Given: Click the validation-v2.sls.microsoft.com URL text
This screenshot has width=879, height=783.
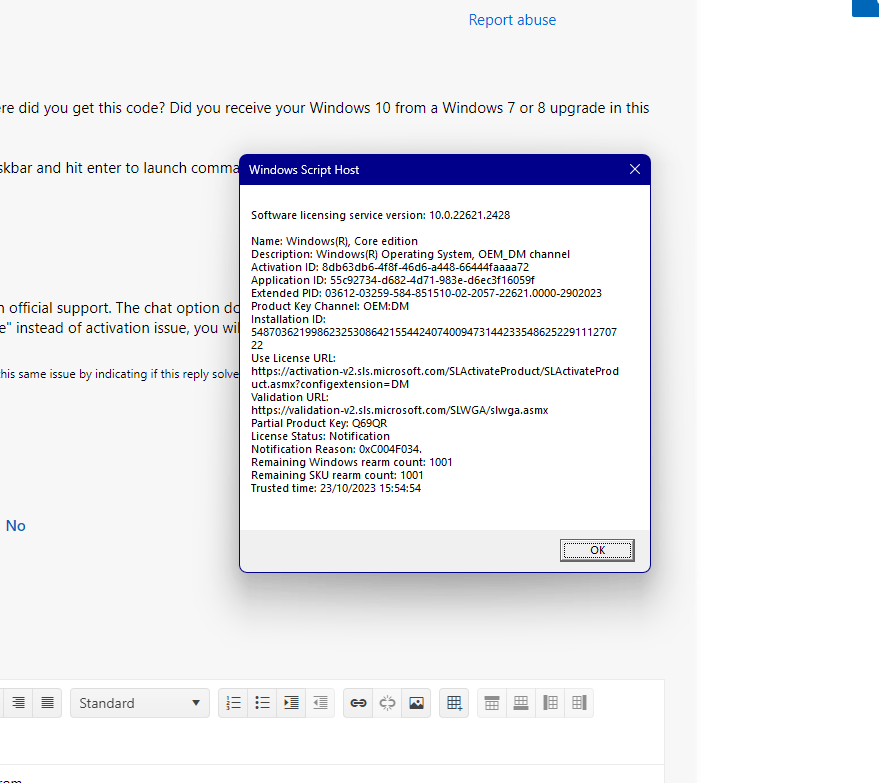Looking at the screenshot, I should pos(400,410).
